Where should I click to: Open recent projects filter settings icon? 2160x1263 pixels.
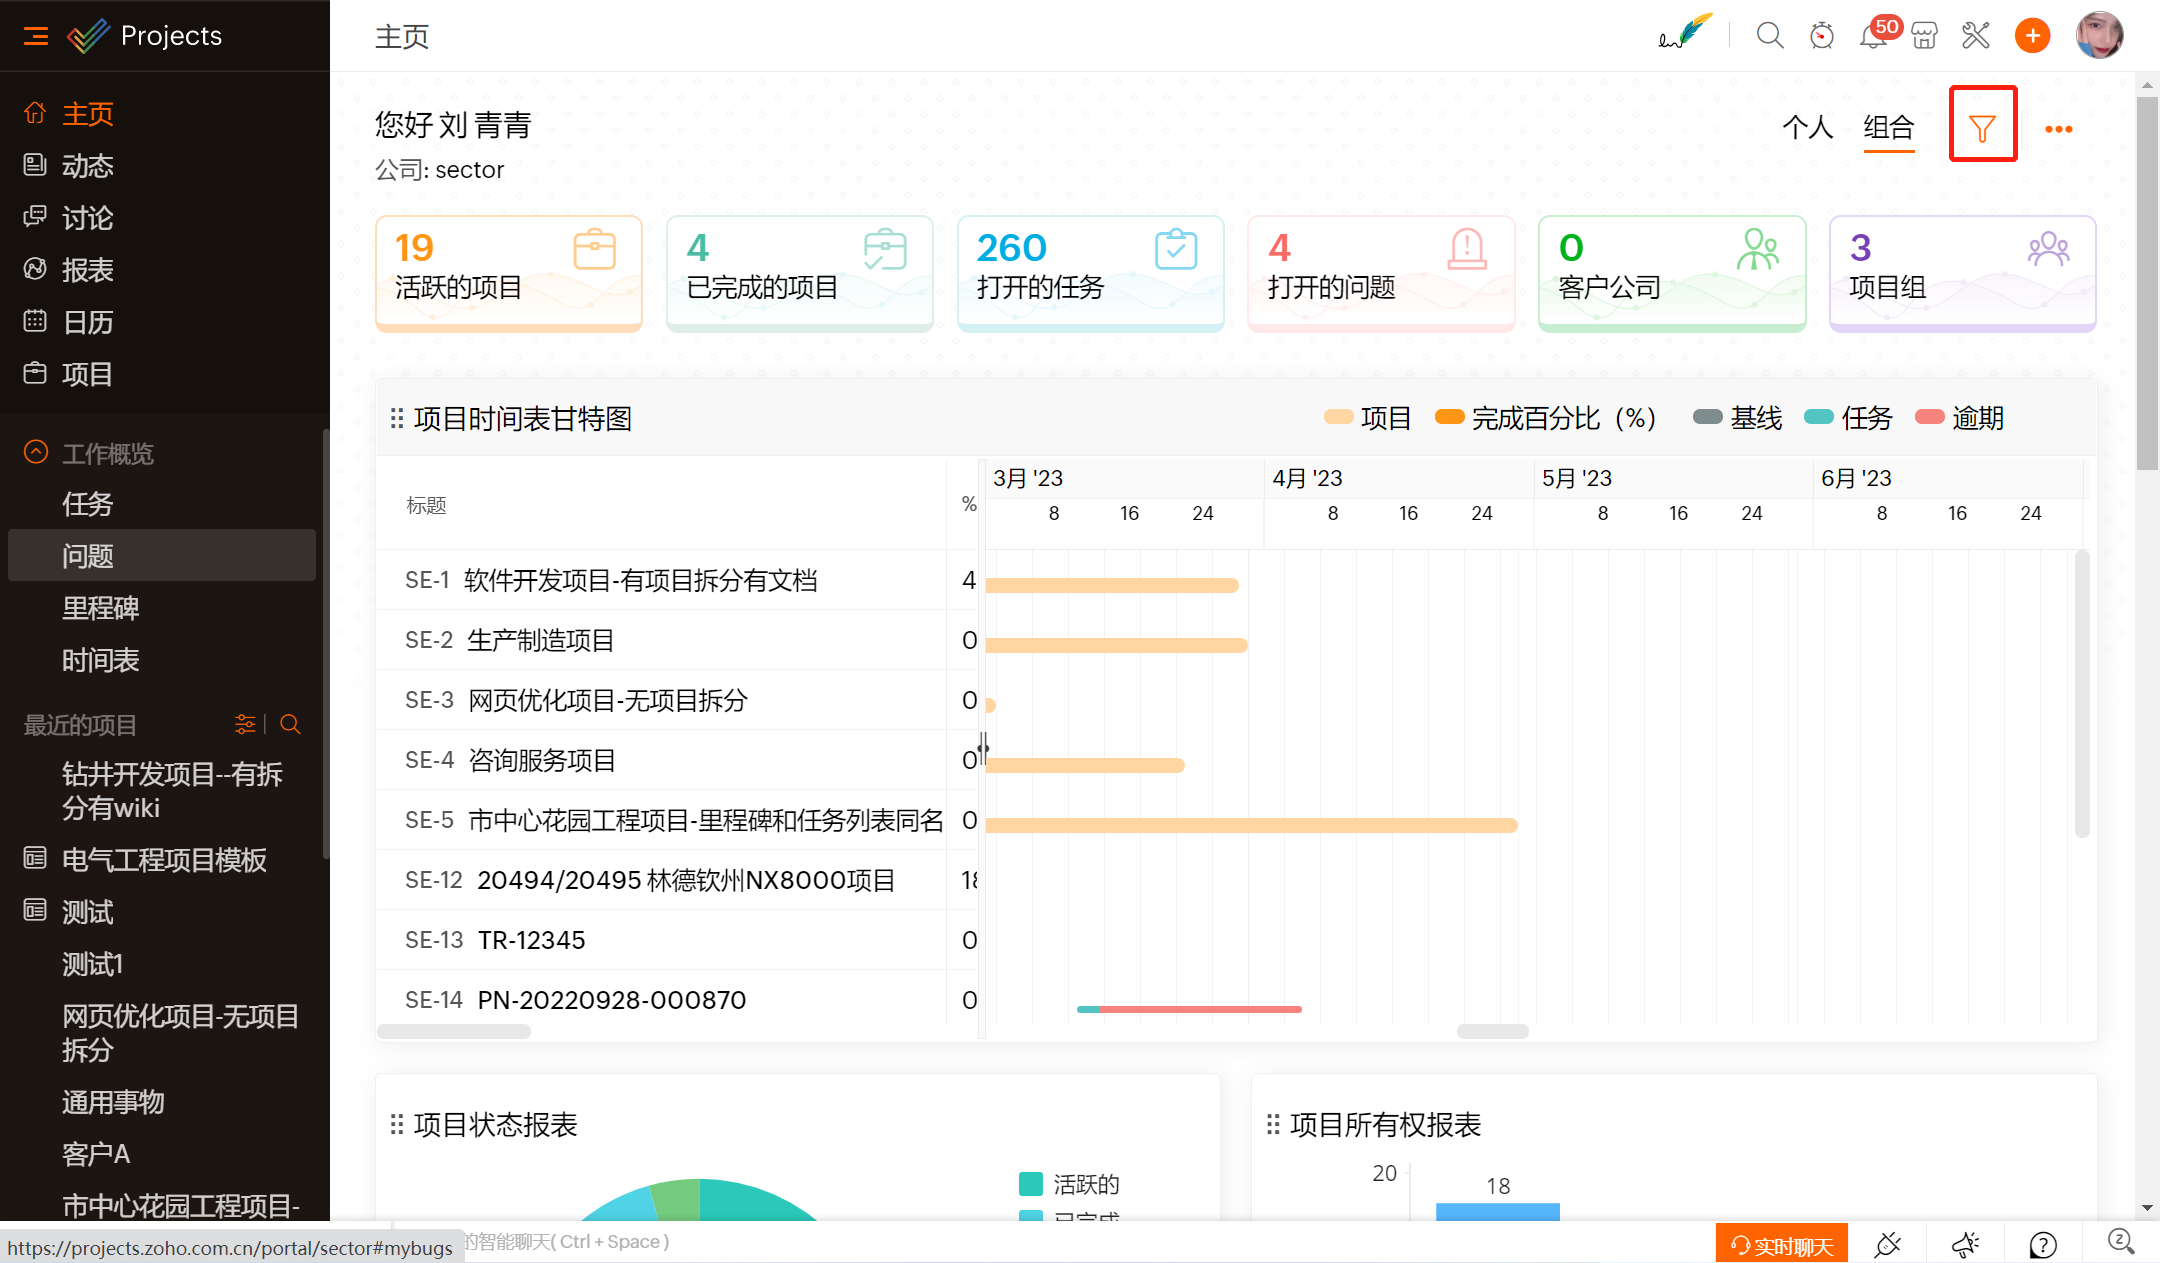(245, 724)
